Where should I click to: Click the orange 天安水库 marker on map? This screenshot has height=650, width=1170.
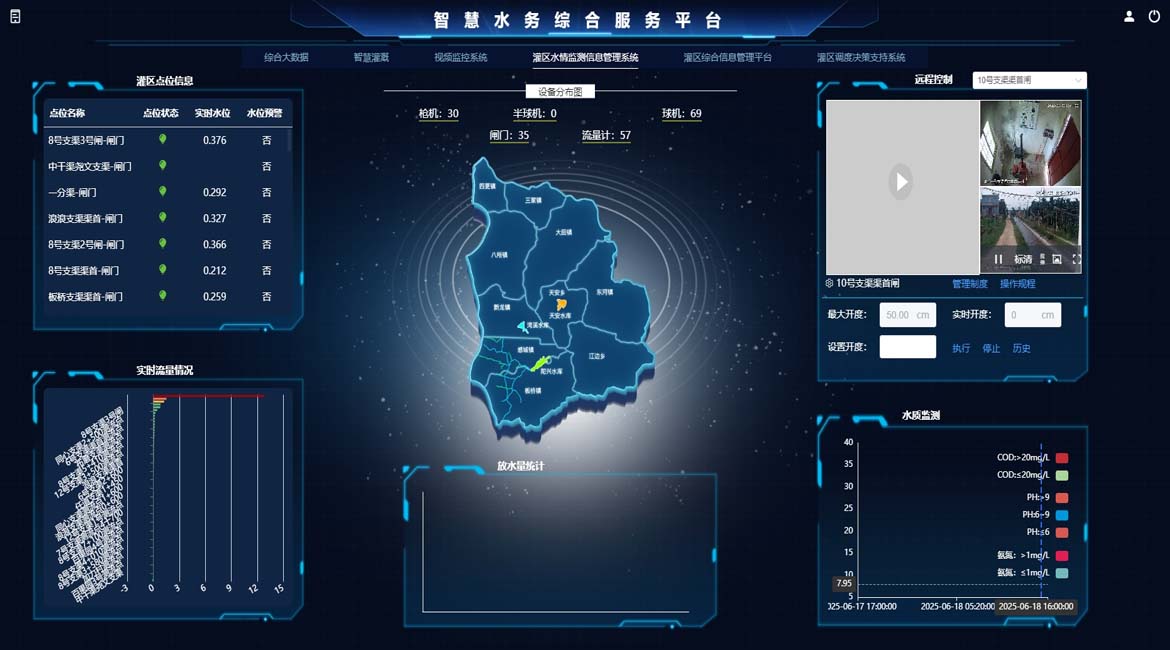tap(561, 303)
